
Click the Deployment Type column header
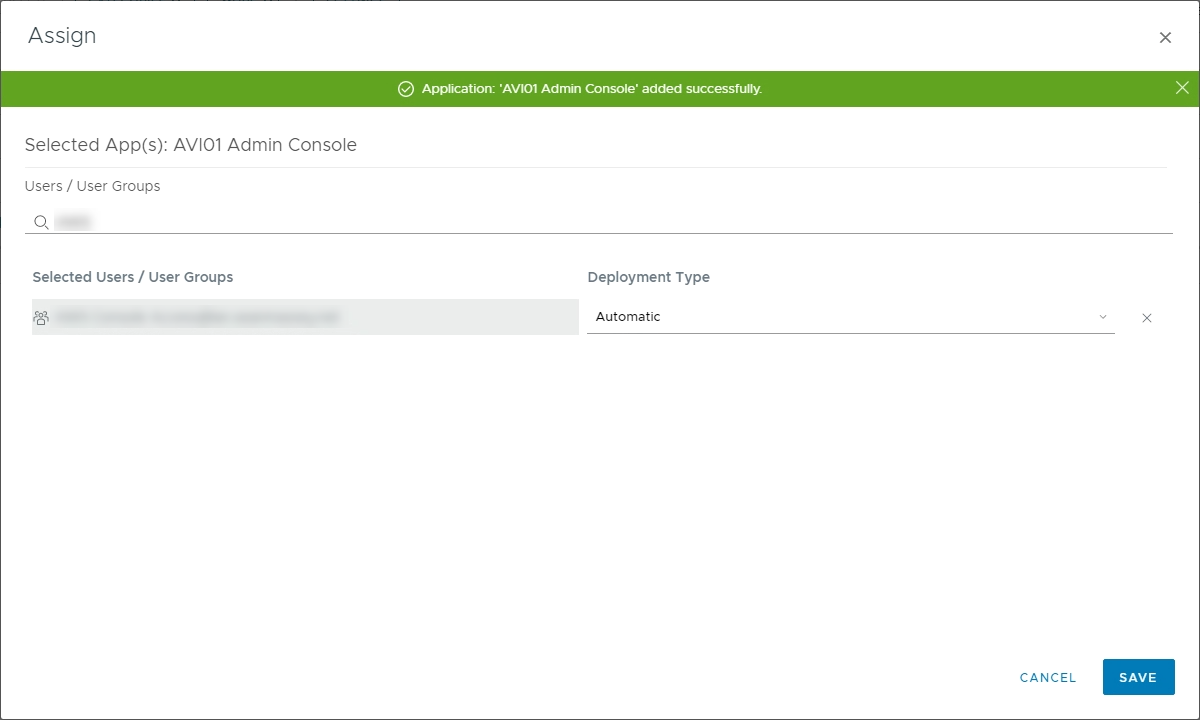tap(648, 277)
